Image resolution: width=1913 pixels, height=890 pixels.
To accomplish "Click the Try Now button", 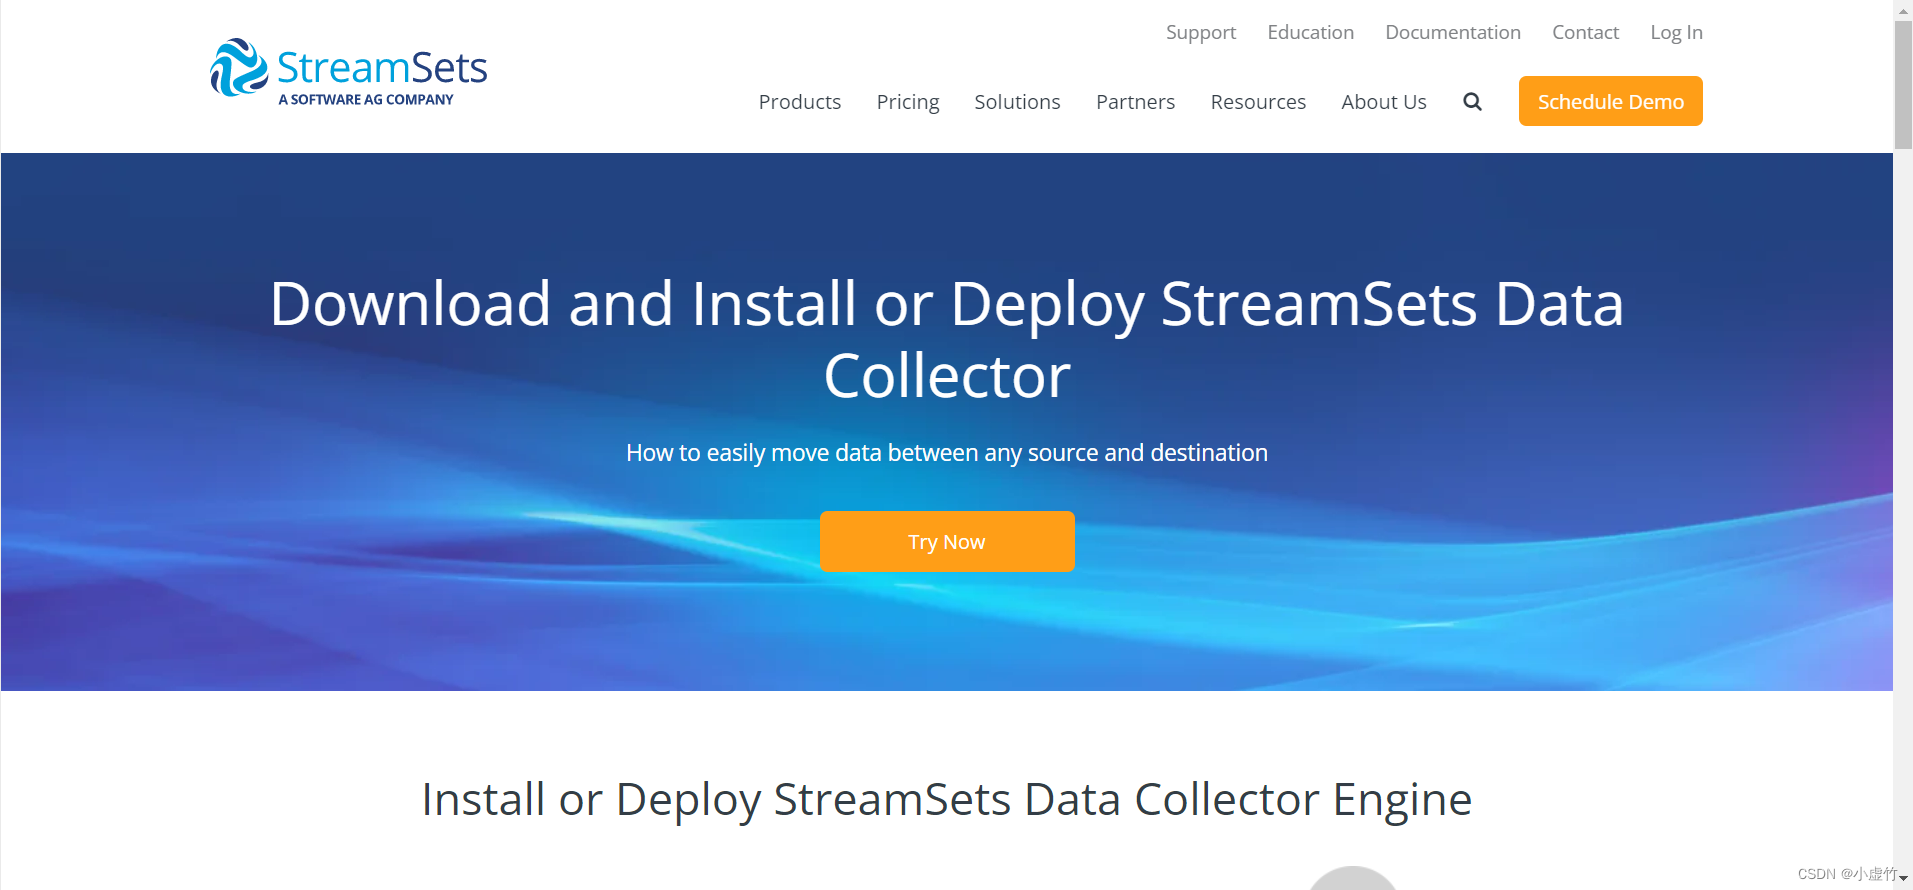I will tap(947, 541).
